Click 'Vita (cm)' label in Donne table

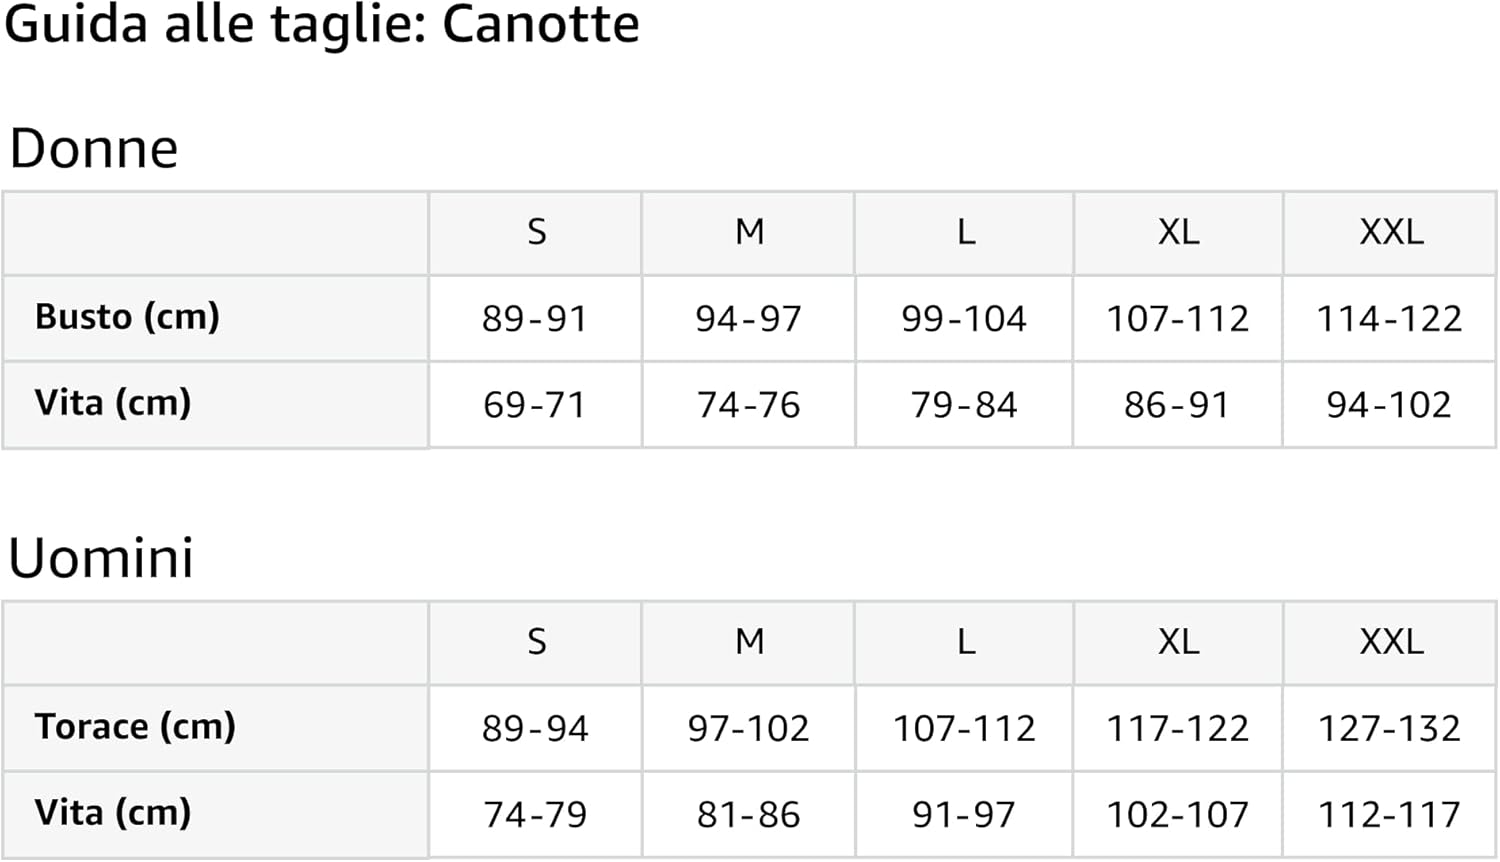pos(113,403)
